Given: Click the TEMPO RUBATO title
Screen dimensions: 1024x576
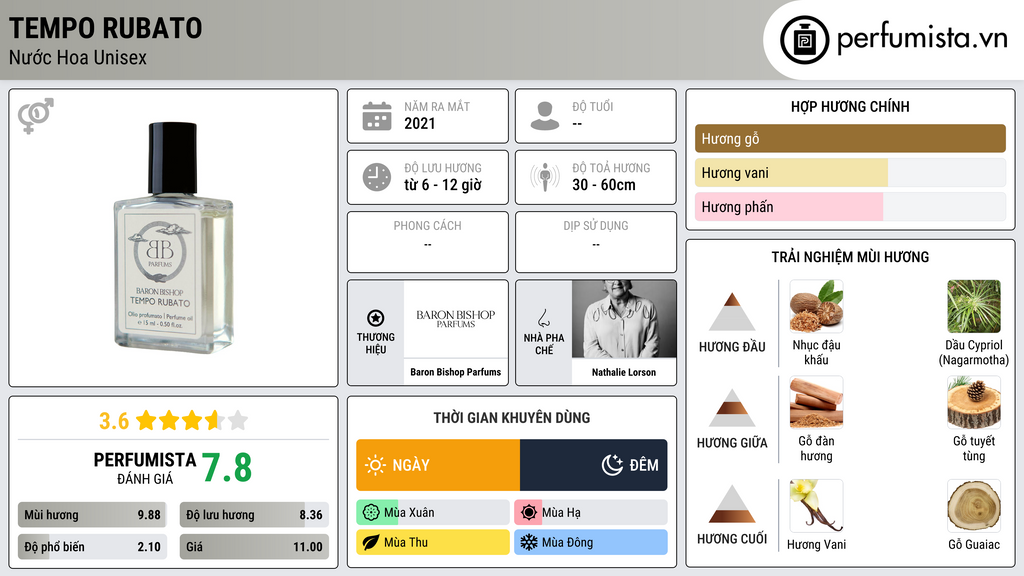Looking at the screenshot, I should coord(106,28).
